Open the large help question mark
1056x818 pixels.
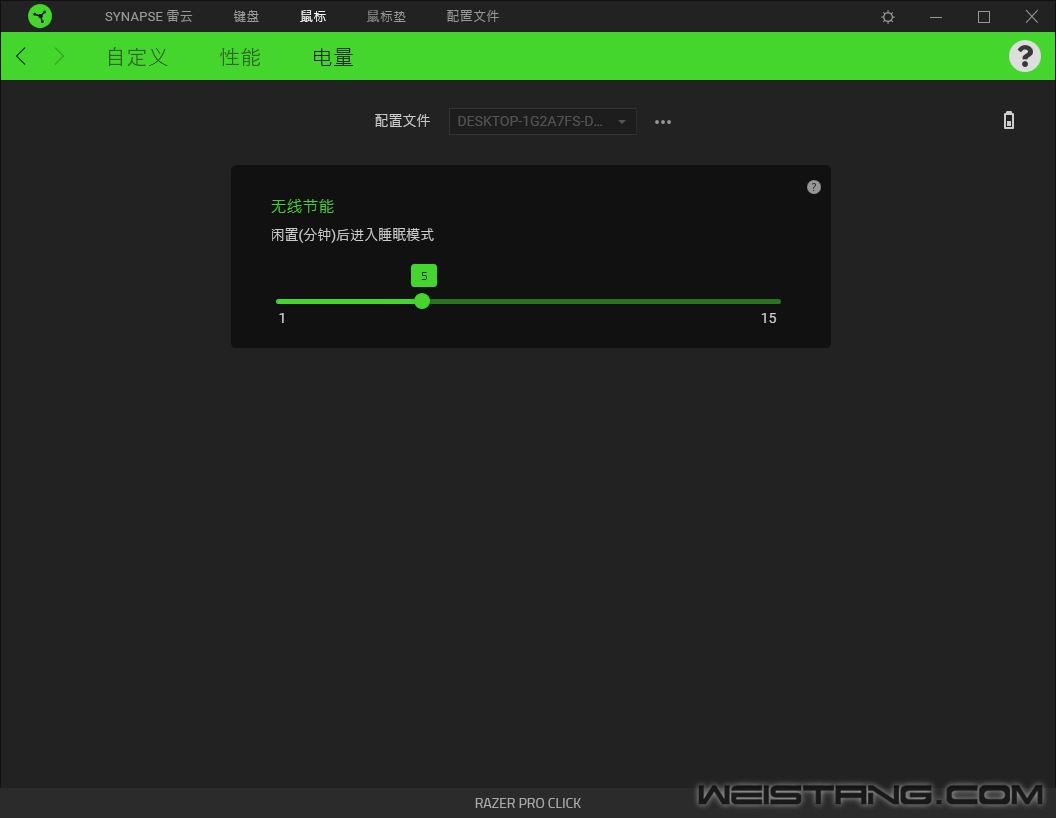[x=1024, y=56]
